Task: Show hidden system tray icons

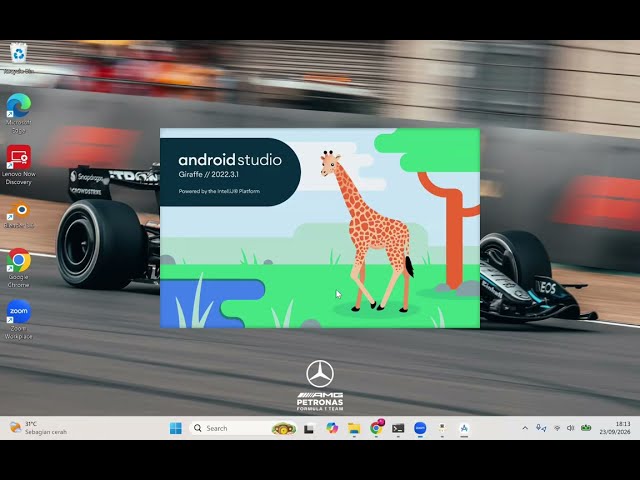Action: click(525, 428)
